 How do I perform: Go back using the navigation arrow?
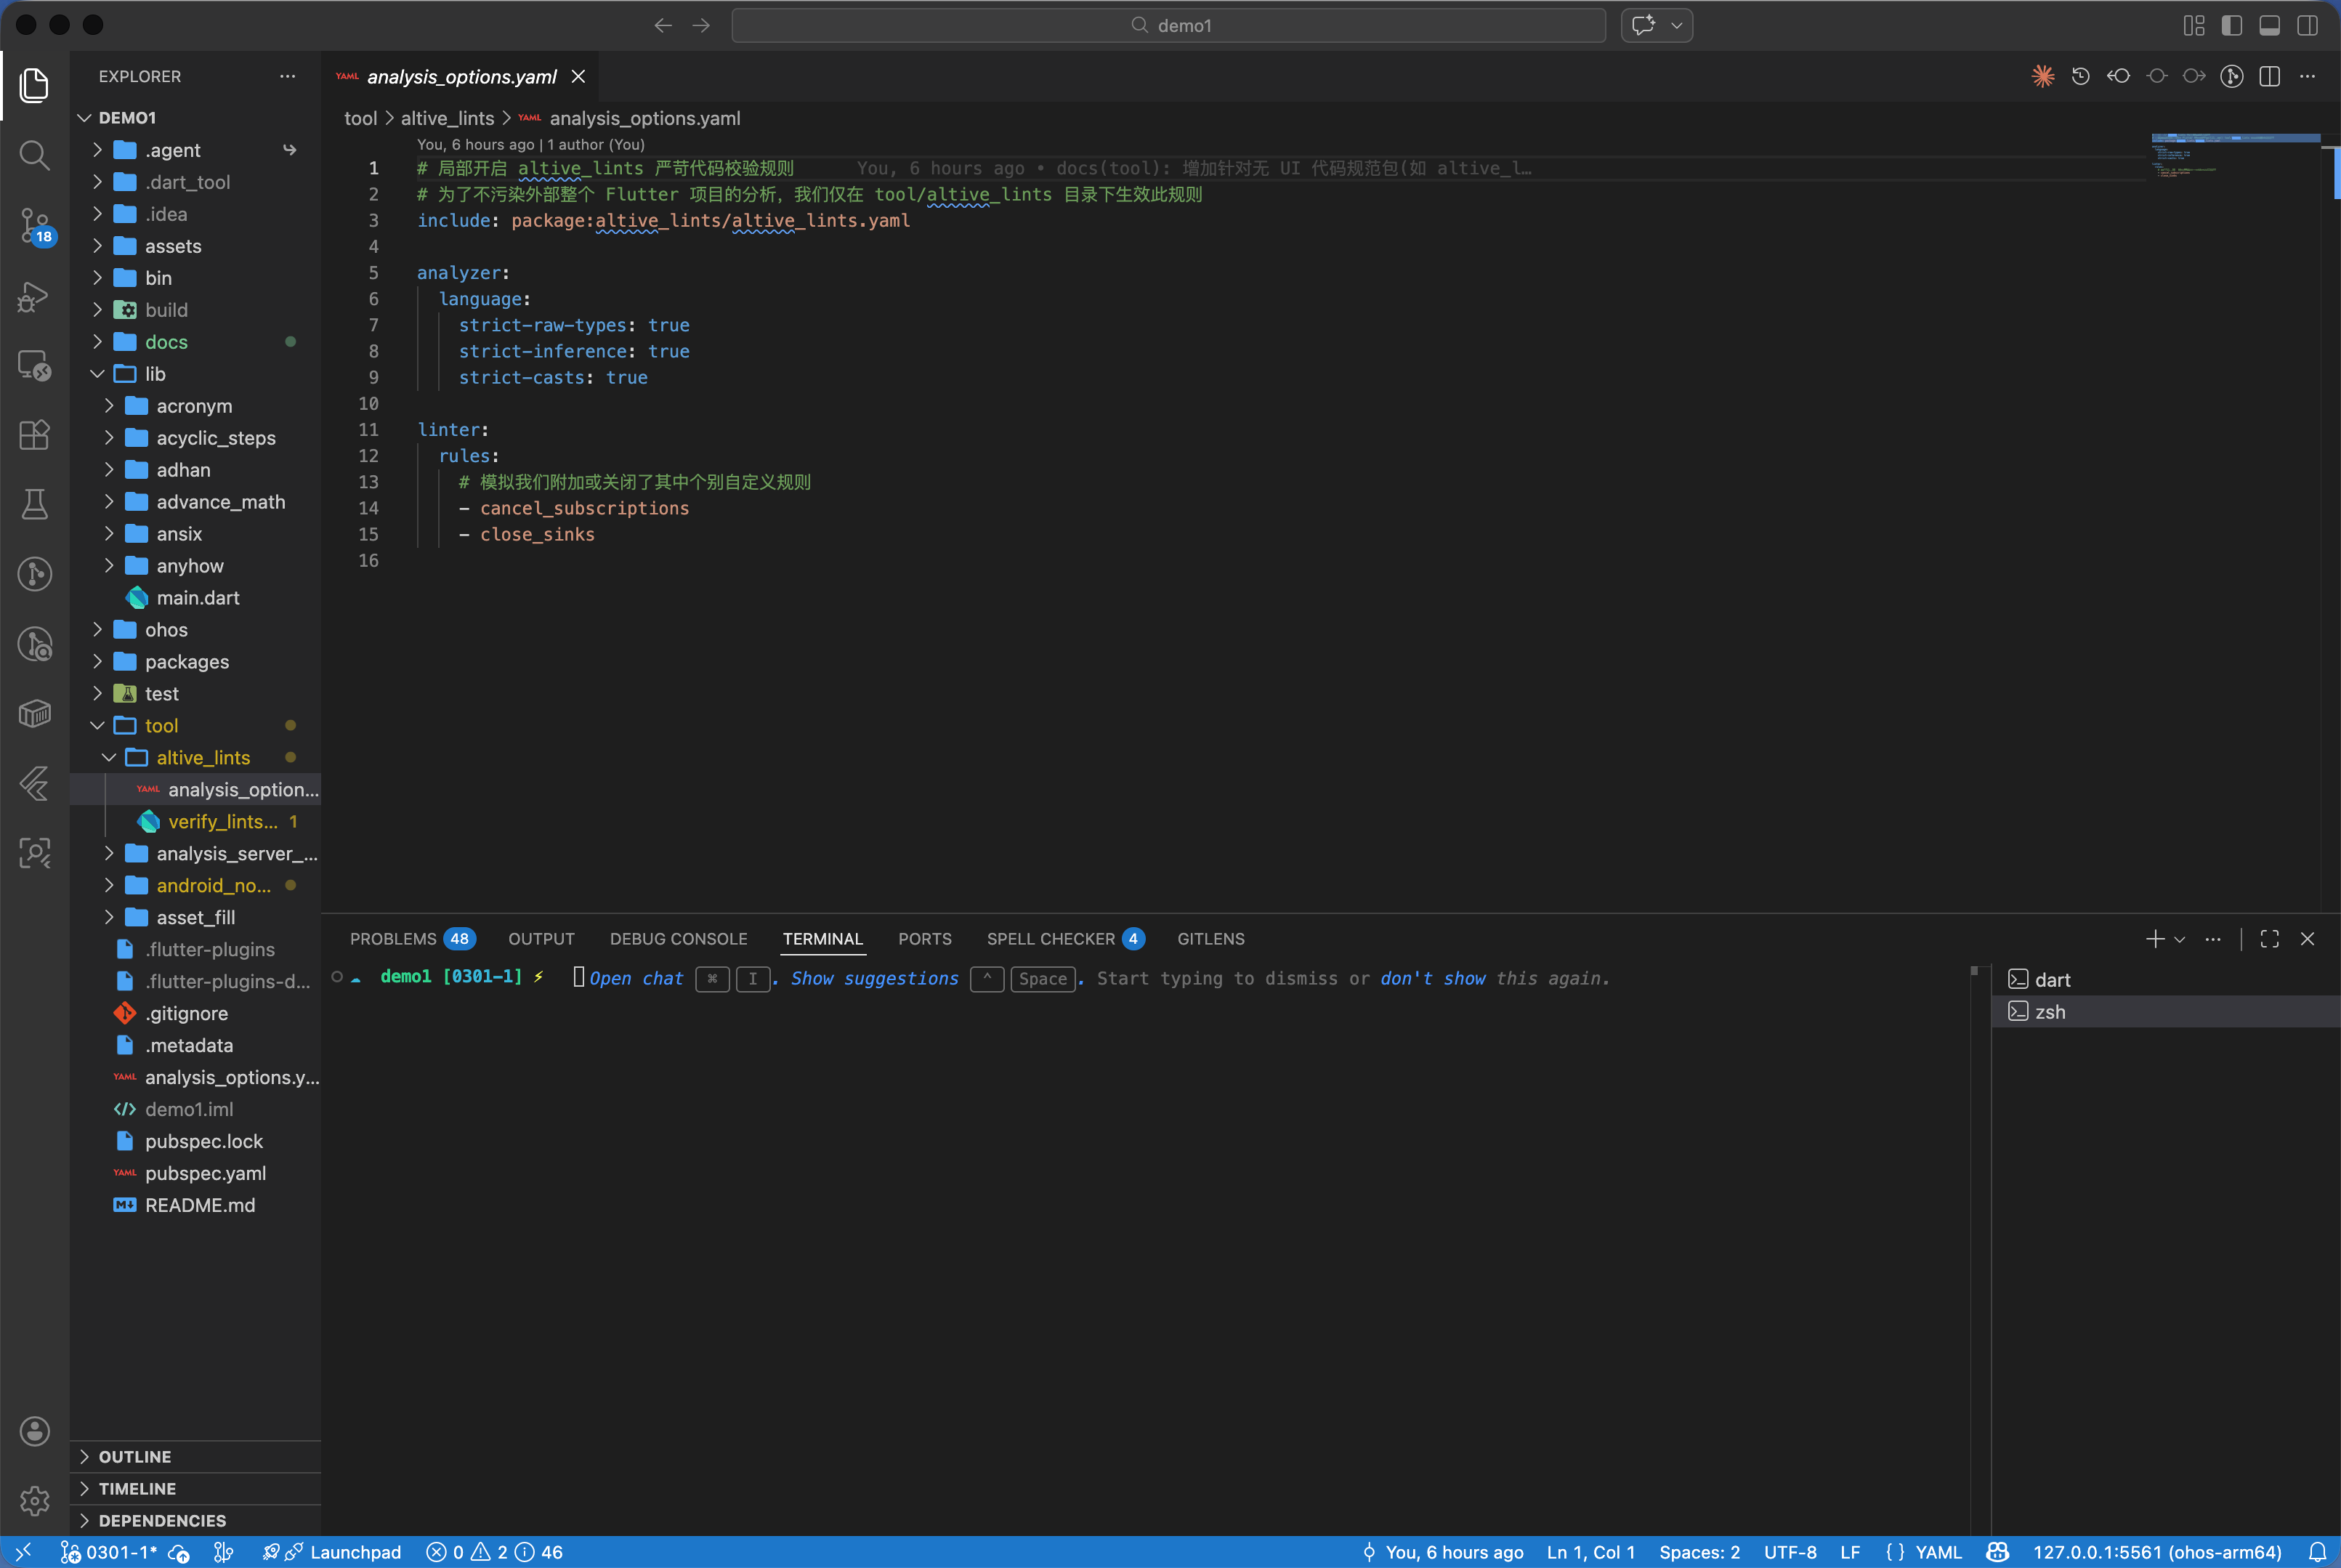point(663,25)
